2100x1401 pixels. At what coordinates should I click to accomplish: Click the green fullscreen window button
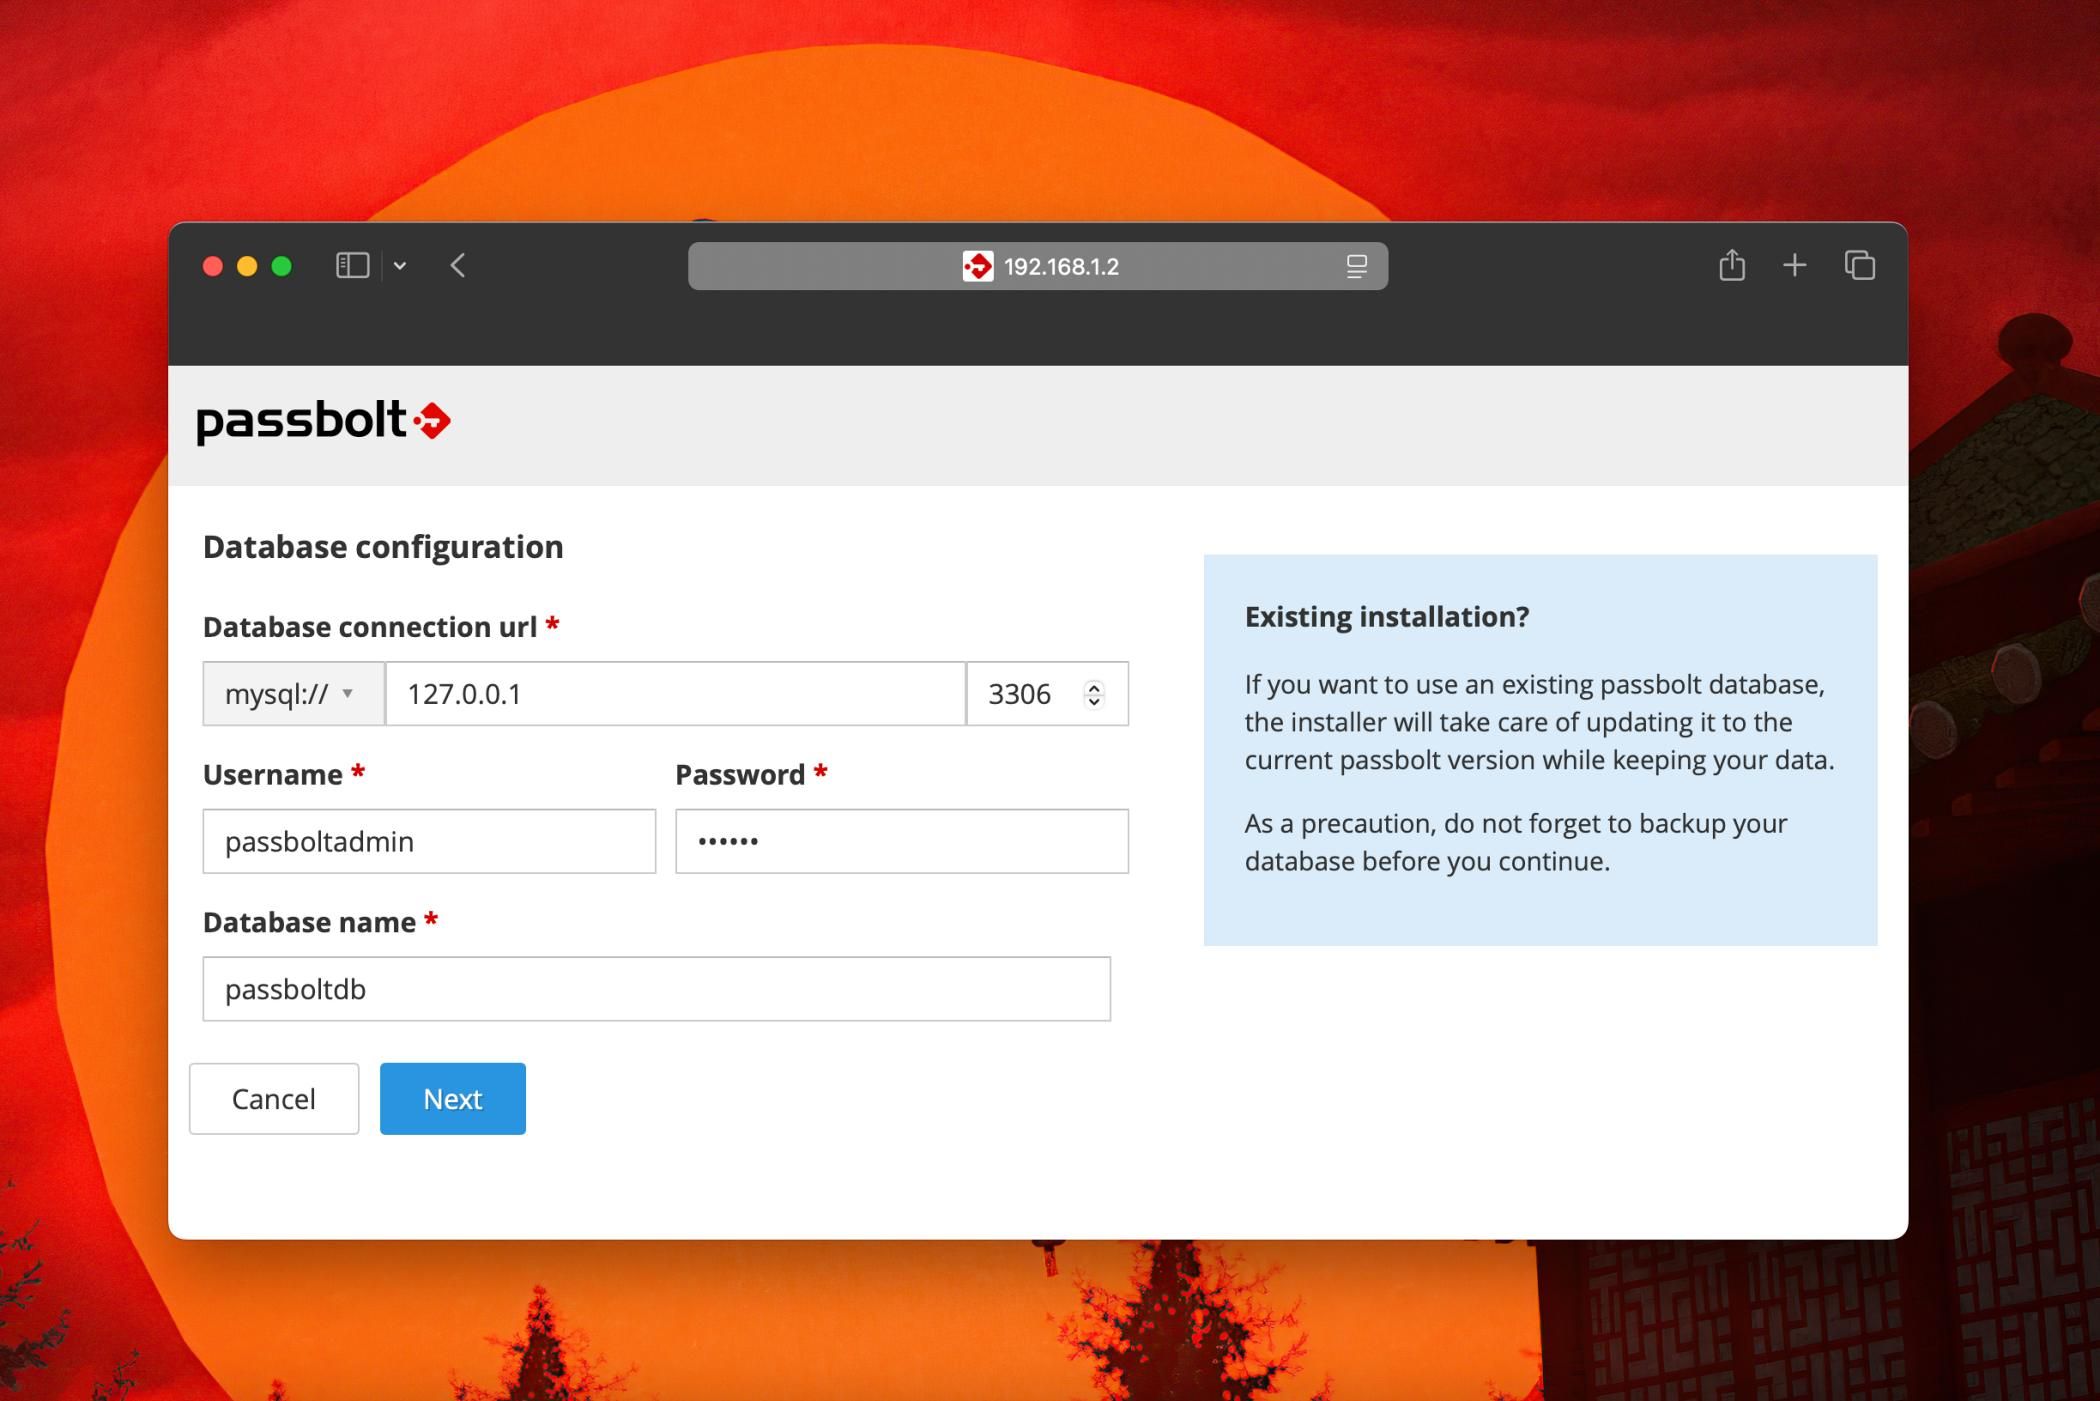click(x=282, y=266)
